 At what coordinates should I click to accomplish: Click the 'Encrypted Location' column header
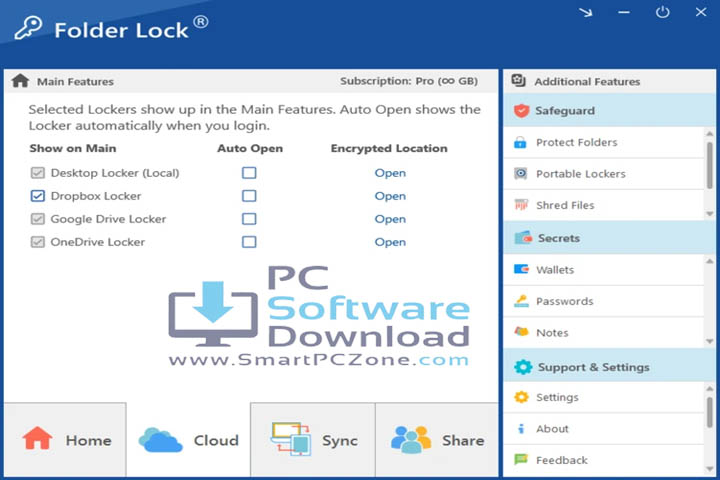[x=389, y=148]
